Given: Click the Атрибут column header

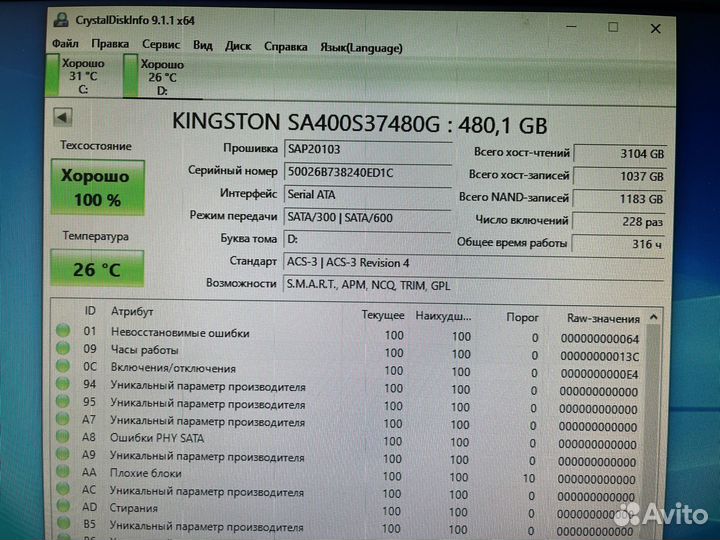Looking at the screenshot, I should click(x=132, y=311).
